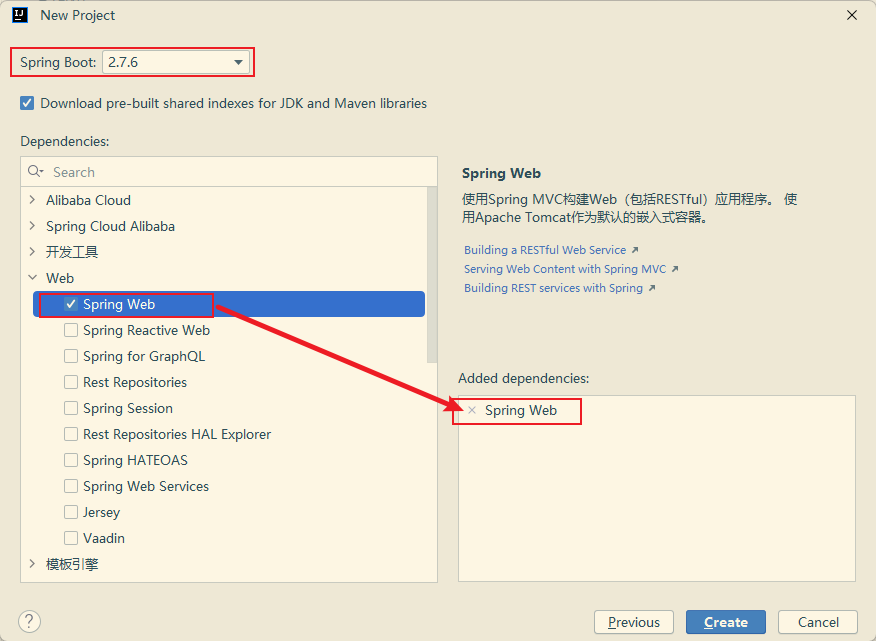Select the Spring Cloud Alibaba row label

(110, 226)
